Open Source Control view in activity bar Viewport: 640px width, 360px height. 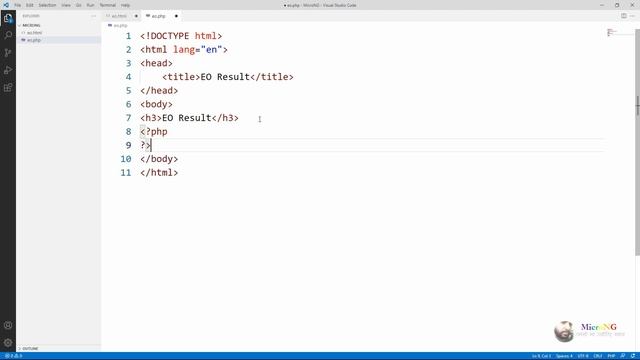(8, 53)
